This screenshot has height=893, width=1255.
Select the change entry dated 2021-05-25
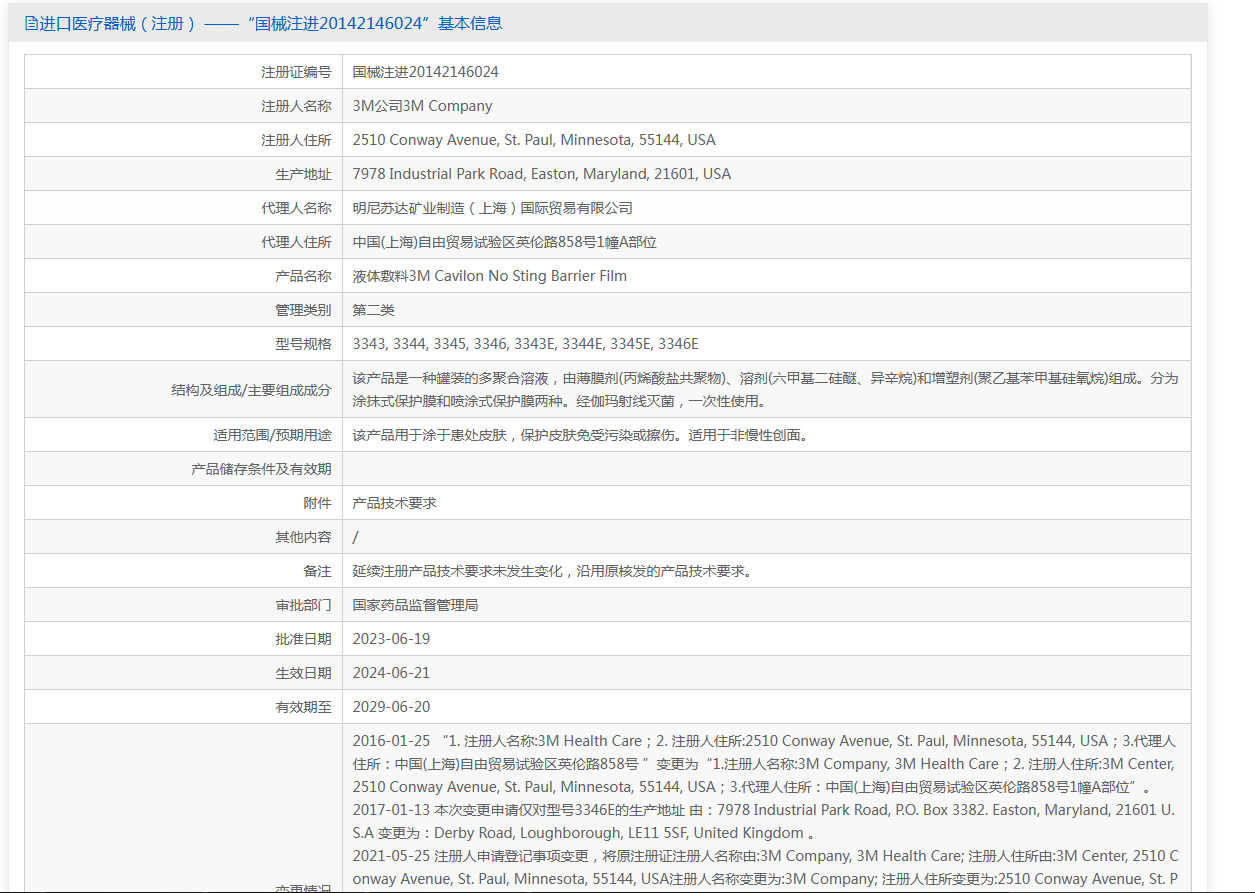pyautogui.click(x=765, y=867)
